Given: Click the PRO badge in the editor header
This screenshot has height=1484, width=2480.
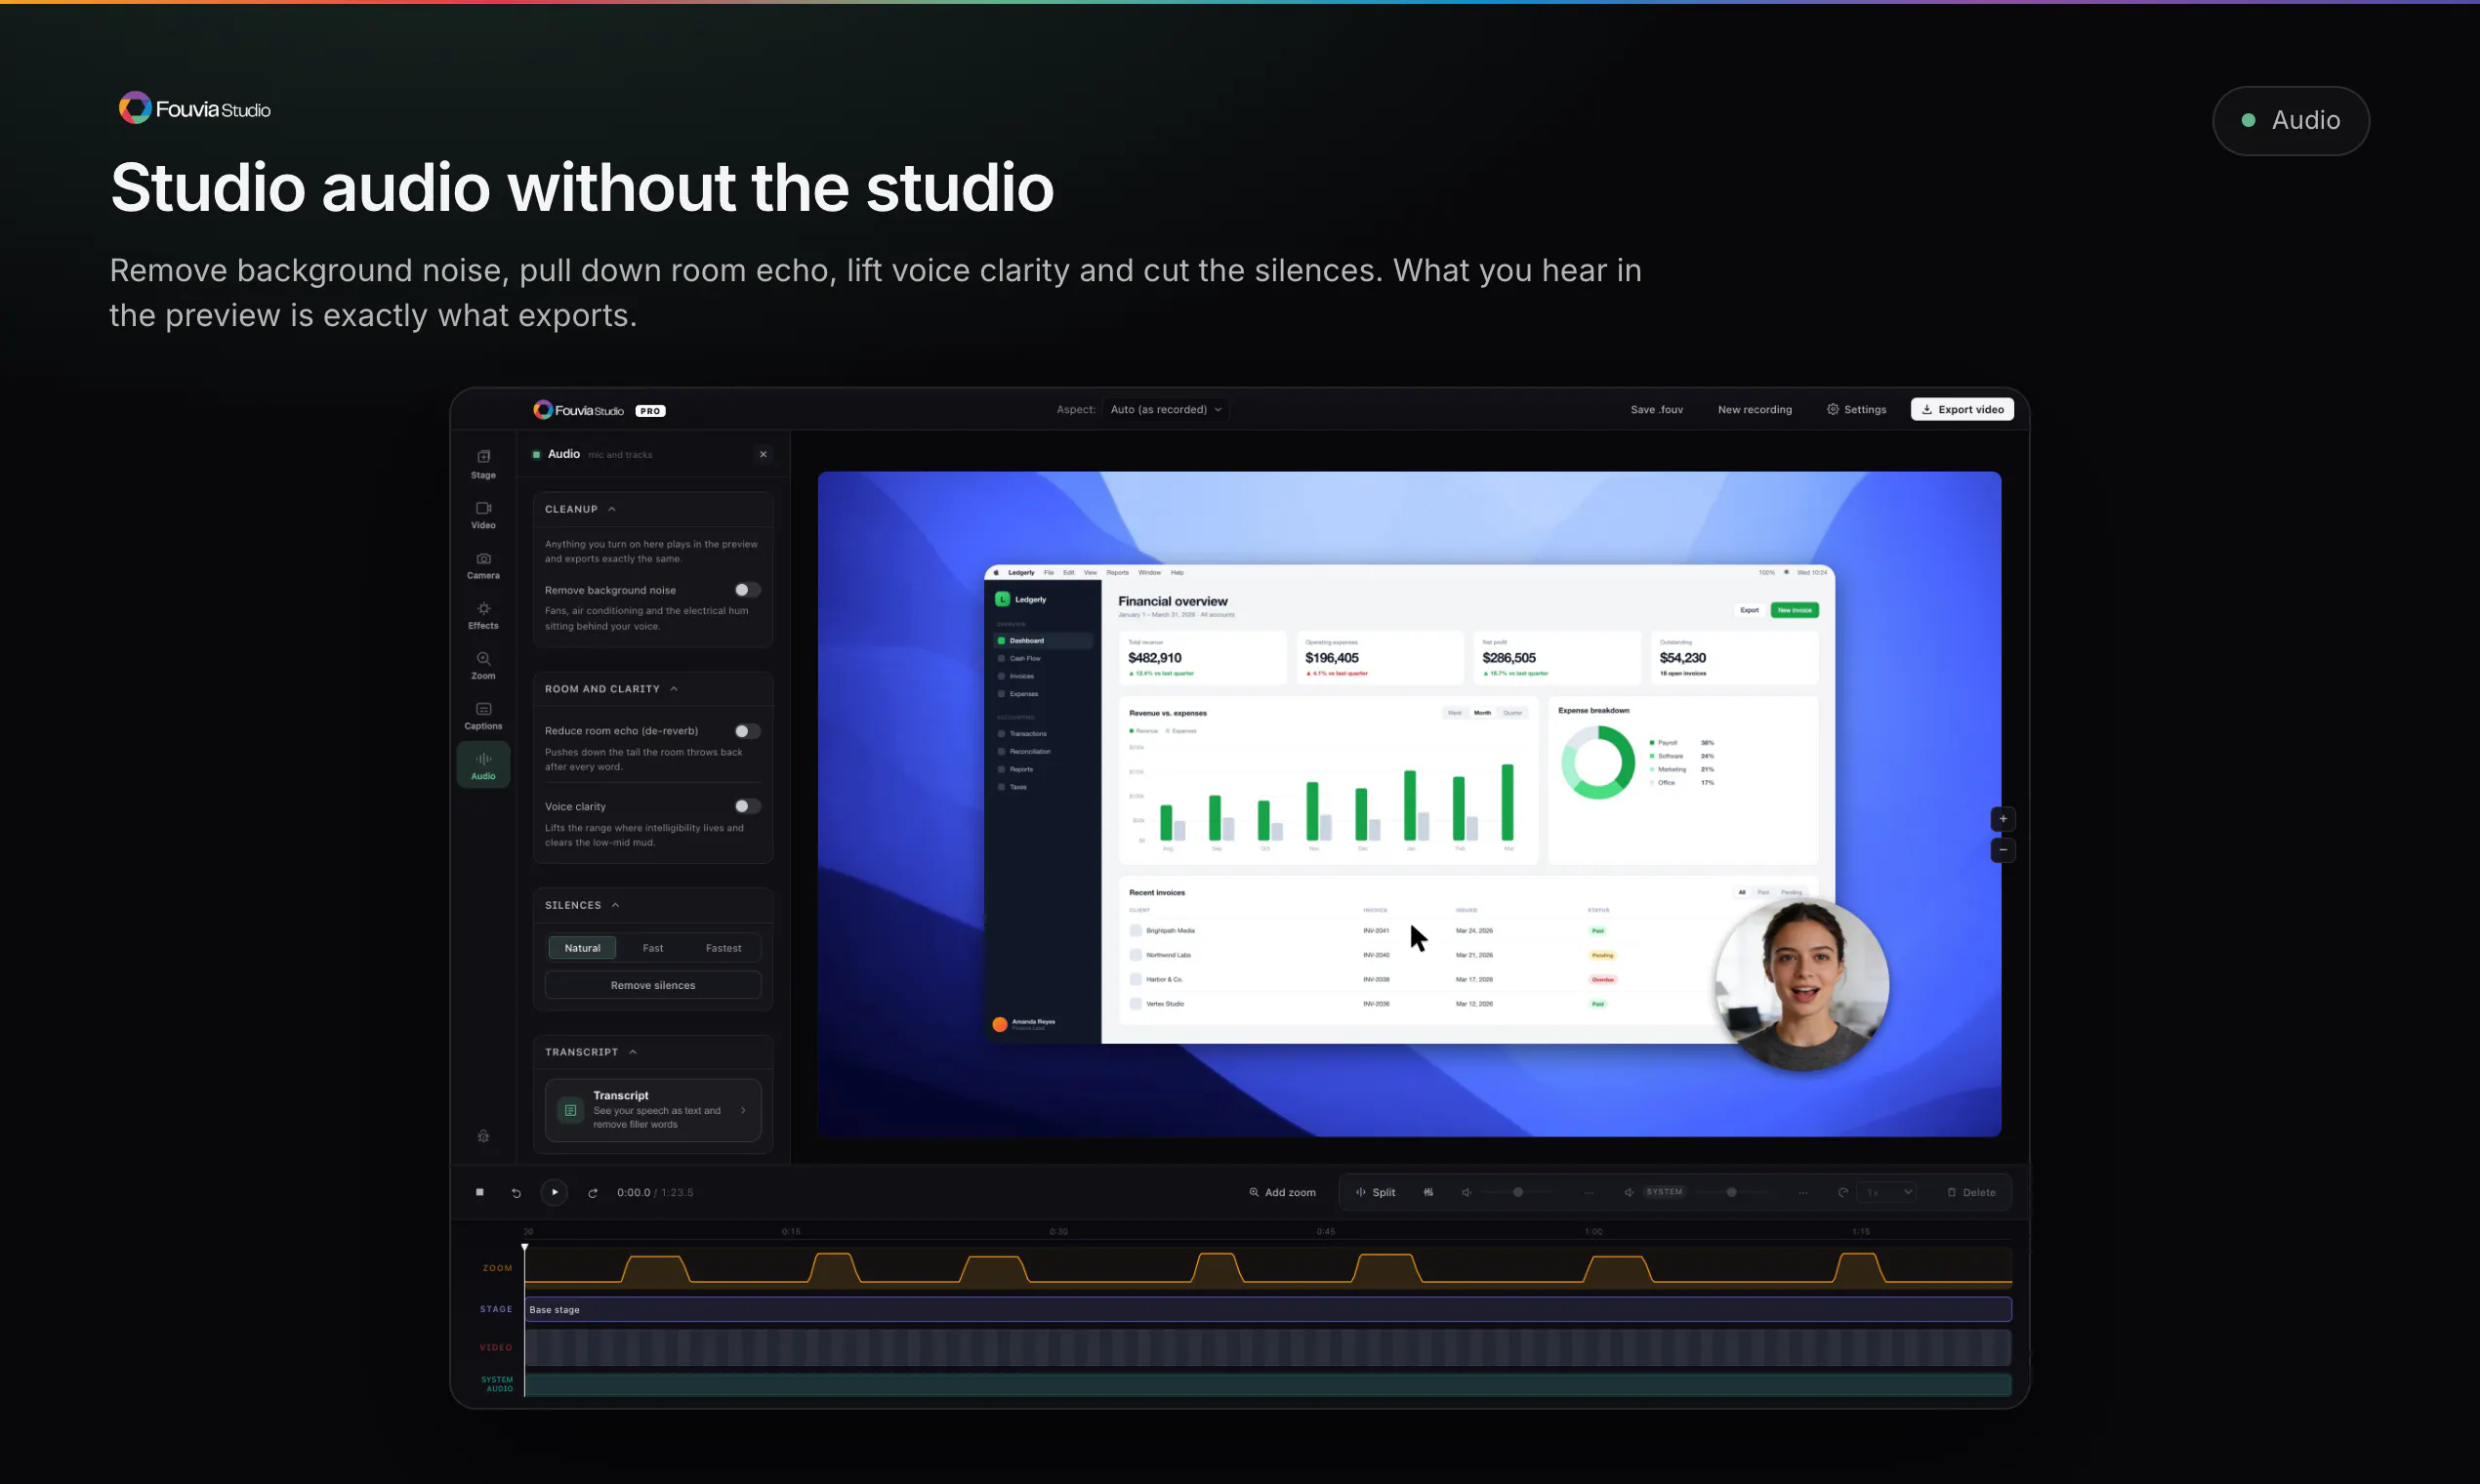Looking at the screenshot, I should point(650,411).
